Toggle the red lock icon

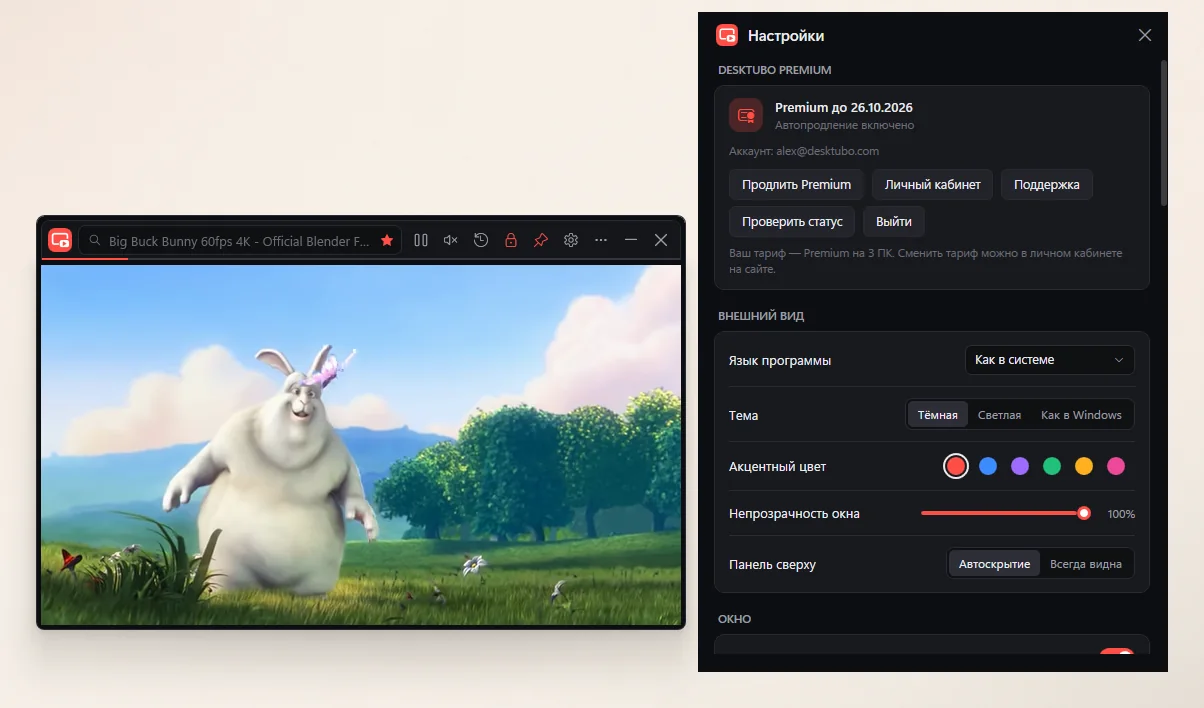pyautogui.click(x=511, y=240)
